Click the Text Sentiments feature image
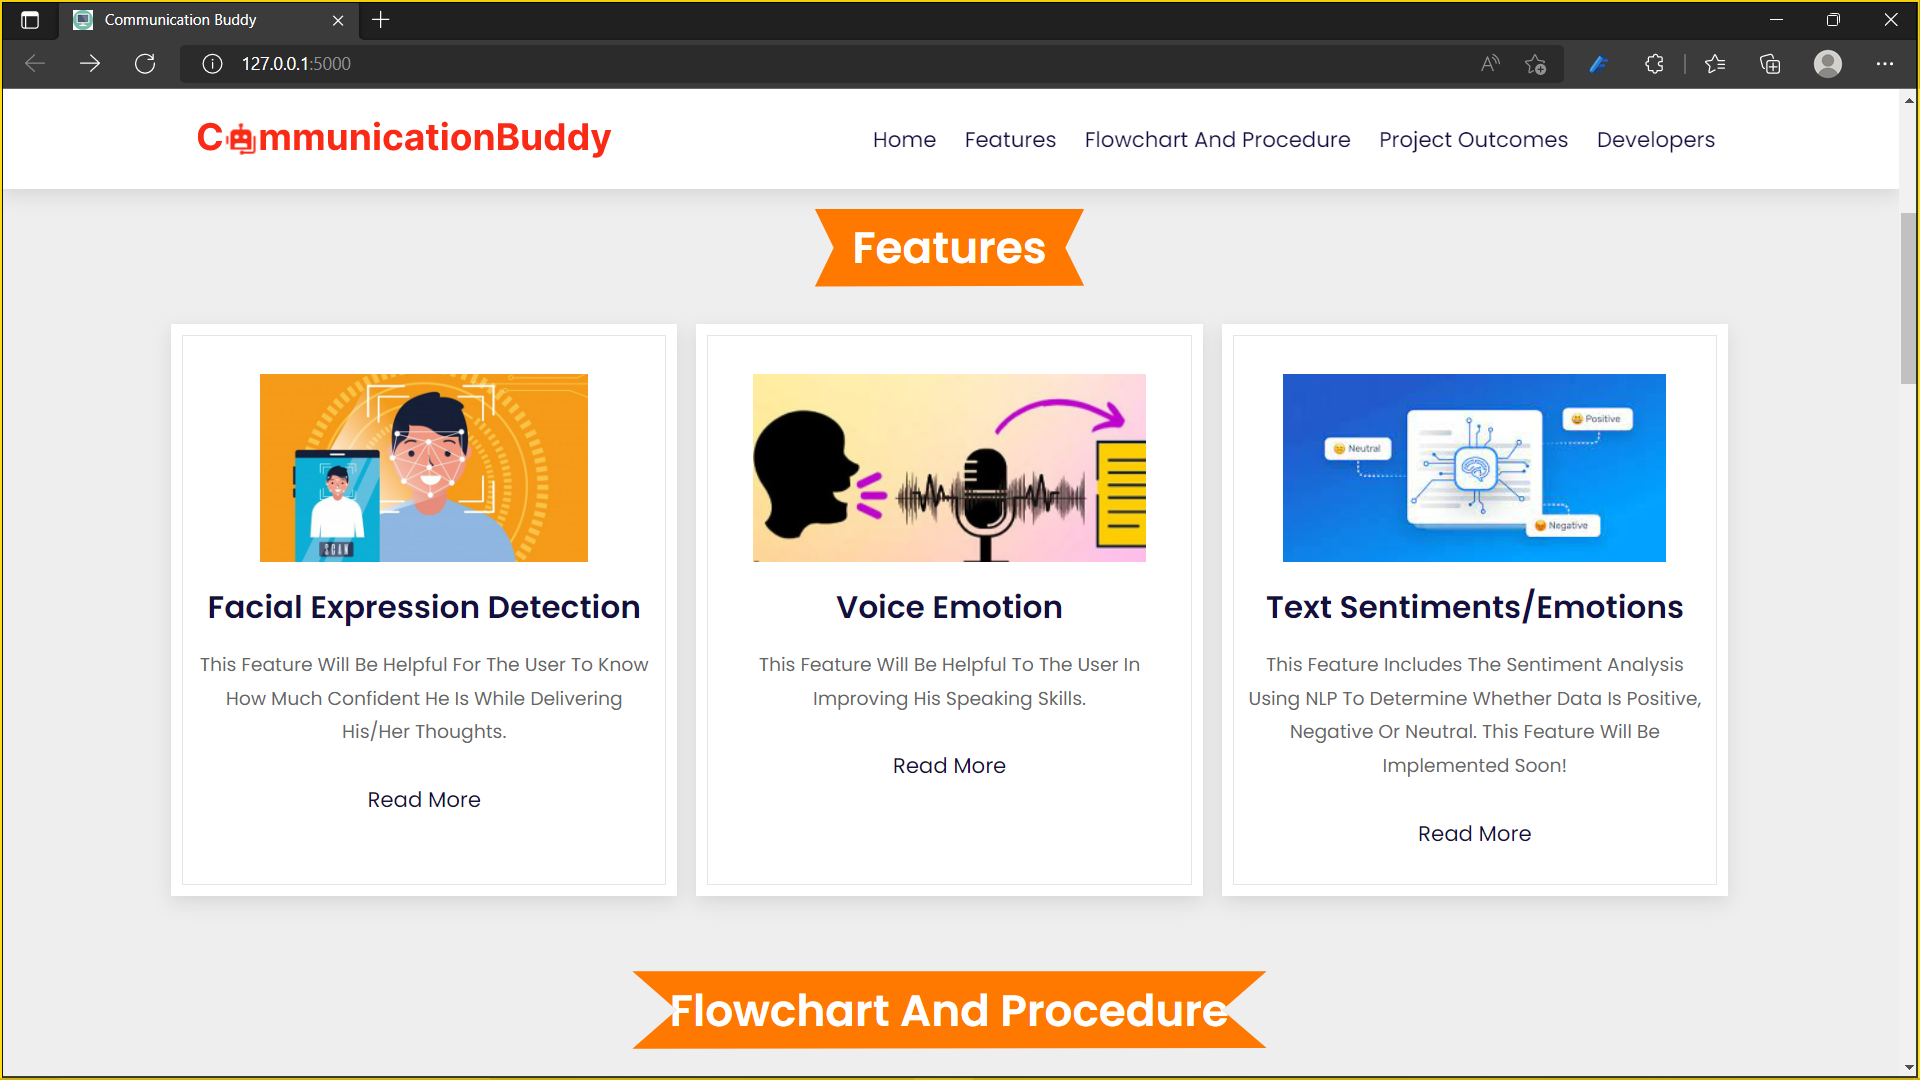Image resolution: width=1920 pixels, height=1080 pixels. 1474,468
